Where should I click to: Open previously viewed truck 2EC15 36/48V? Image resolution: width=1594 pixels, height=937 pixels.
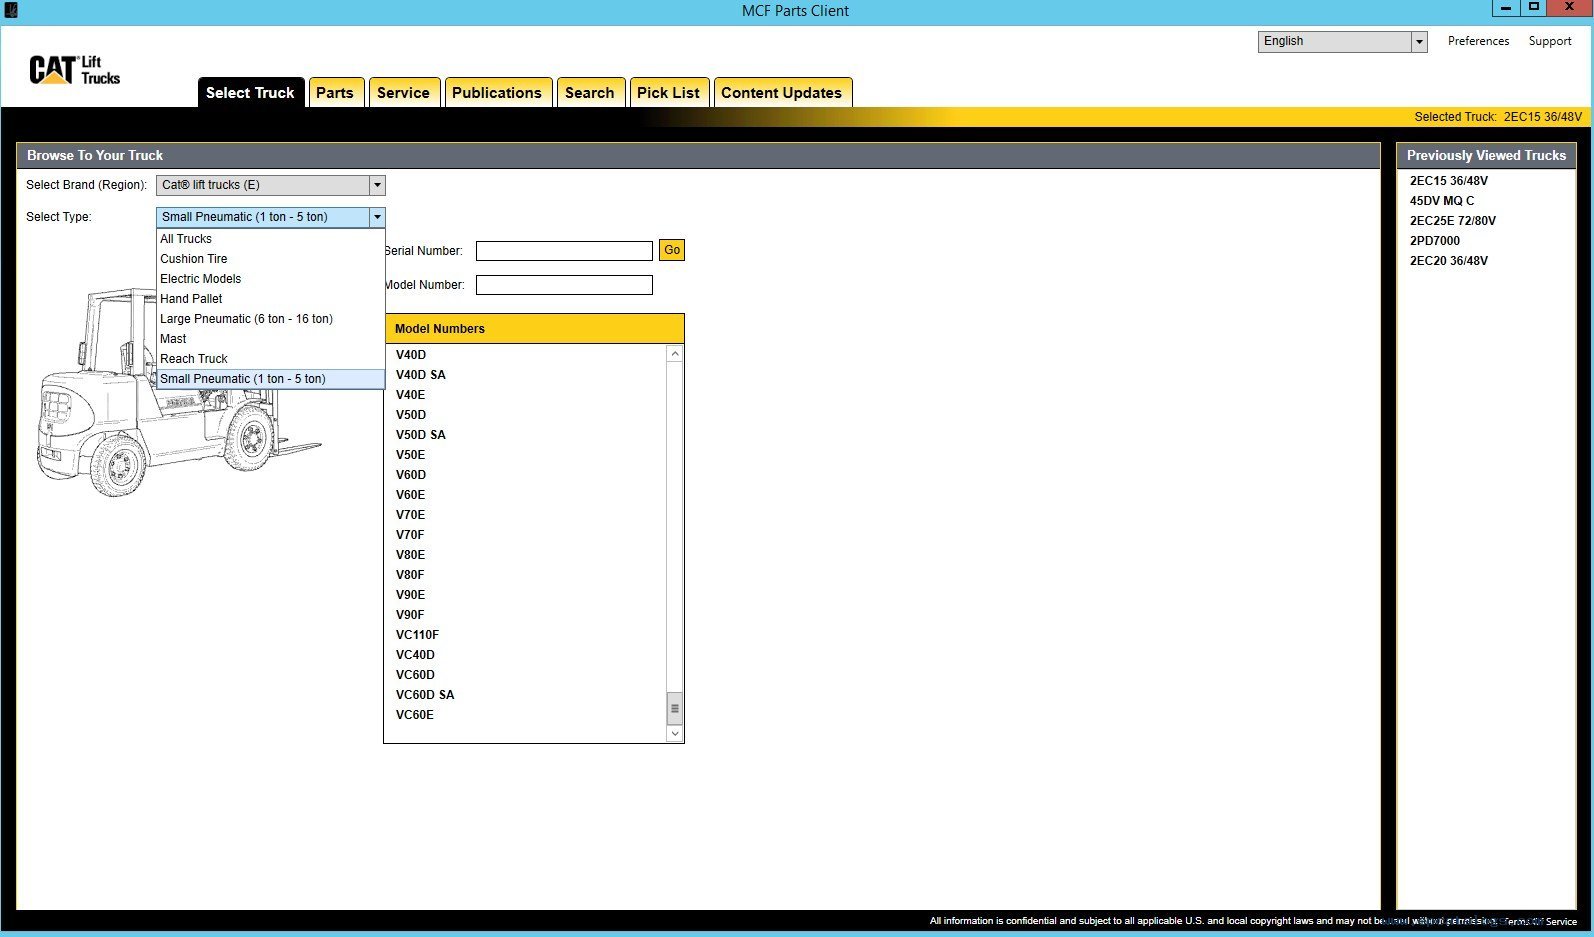pos(1449,181)
